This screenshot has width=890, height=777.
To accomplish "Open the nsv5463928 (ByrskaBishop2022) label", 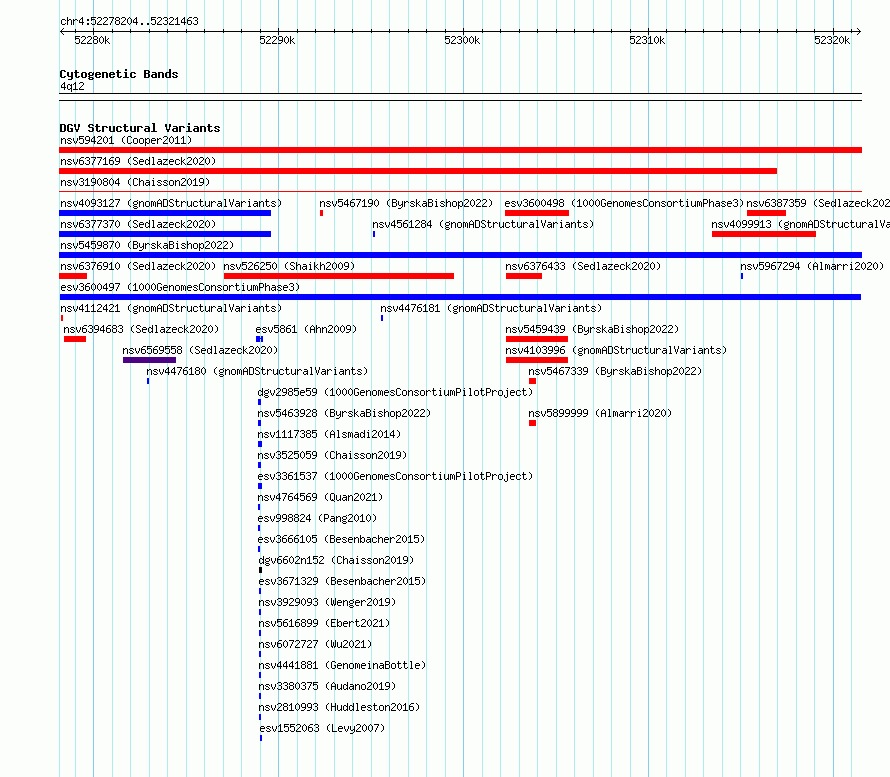I will click(x=344, y=413).
